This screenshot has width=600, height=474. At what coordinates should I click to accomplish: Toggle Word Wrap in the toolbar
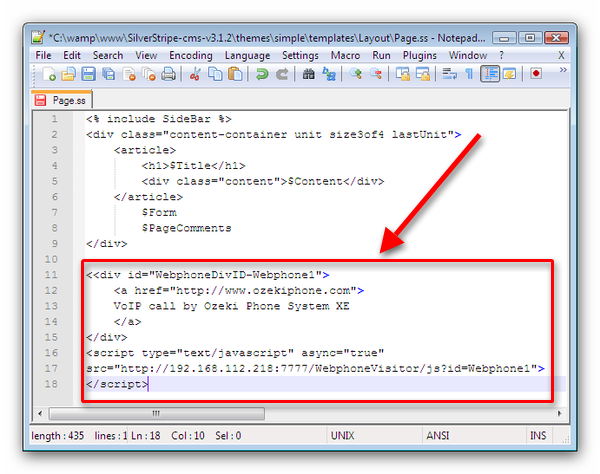click(448, 74)
